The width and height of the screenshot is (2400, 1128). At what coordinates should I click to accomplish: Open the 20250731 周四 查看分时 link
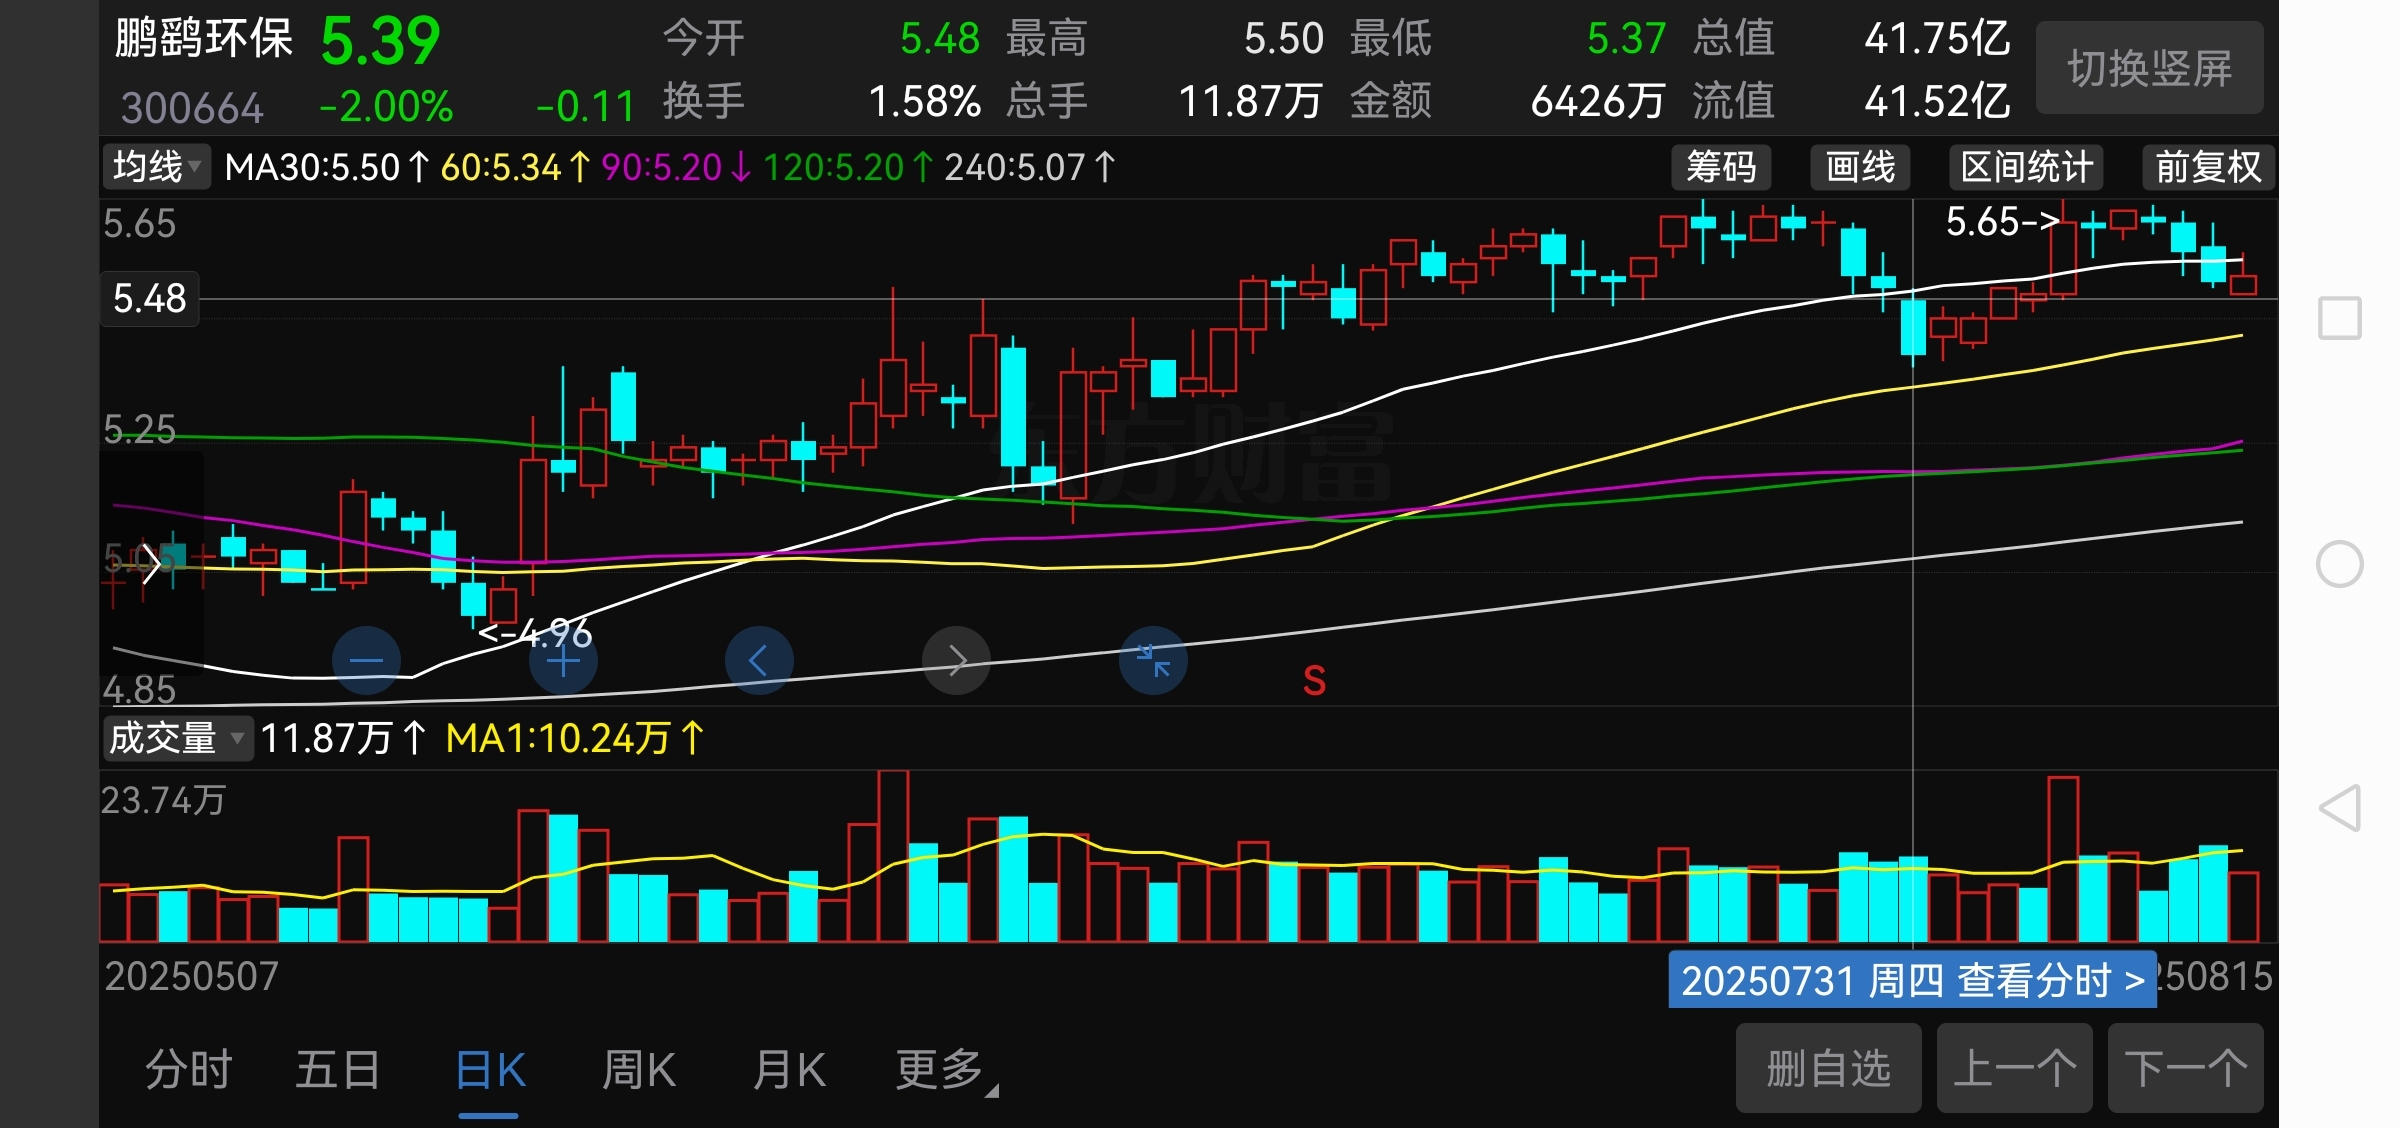click(x=1912, y=980)
